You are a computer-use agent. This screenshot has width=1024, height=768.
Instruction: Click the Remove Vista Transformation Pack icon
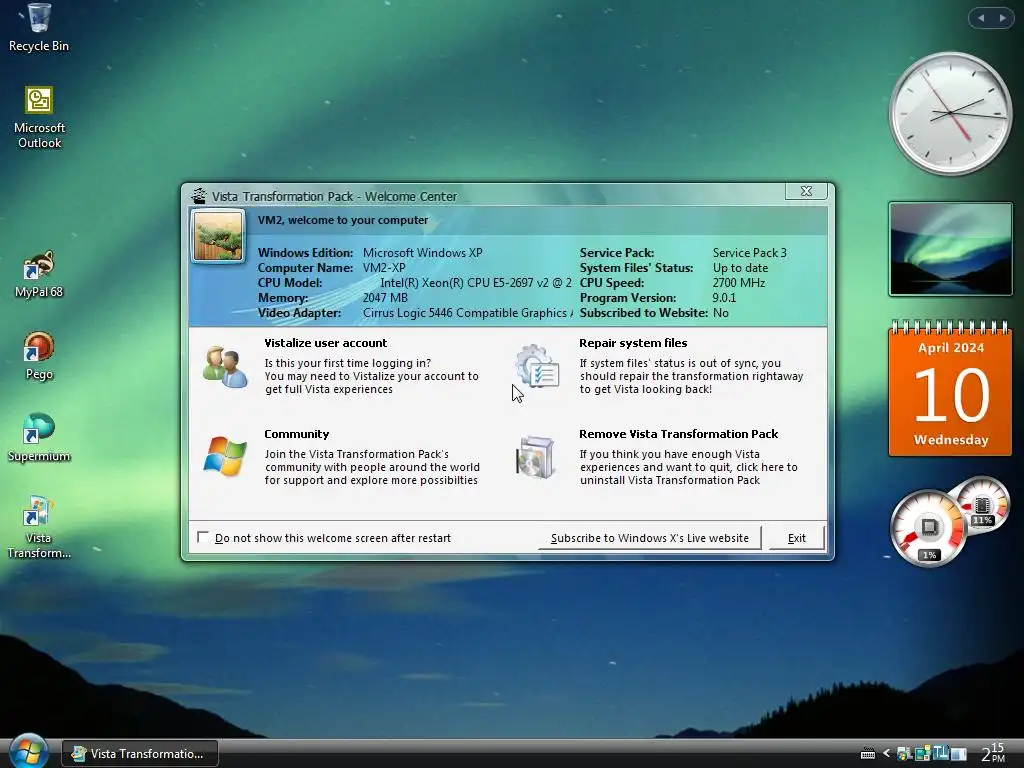click(x=536, y=457)
